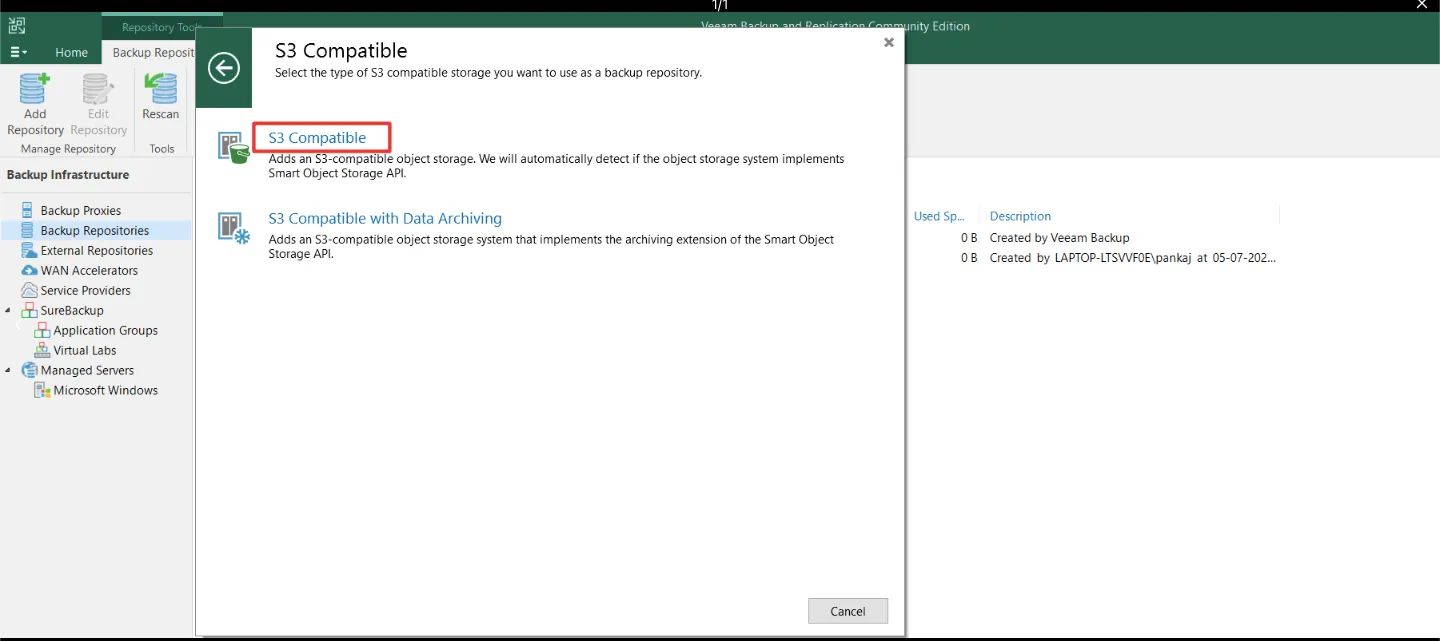1440x641 pixels.
Task: Collapse the Managed Servers tree node
Action: coord(8,370)
